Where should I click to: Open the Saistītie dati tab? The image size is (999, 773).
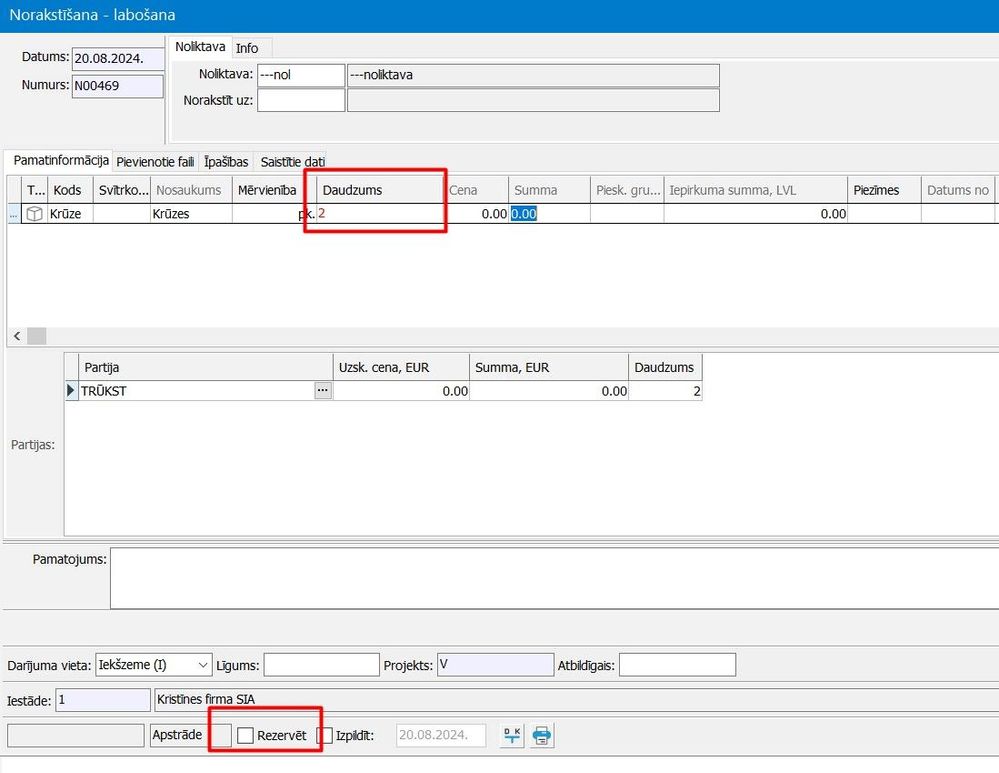[x=292, y=162]
